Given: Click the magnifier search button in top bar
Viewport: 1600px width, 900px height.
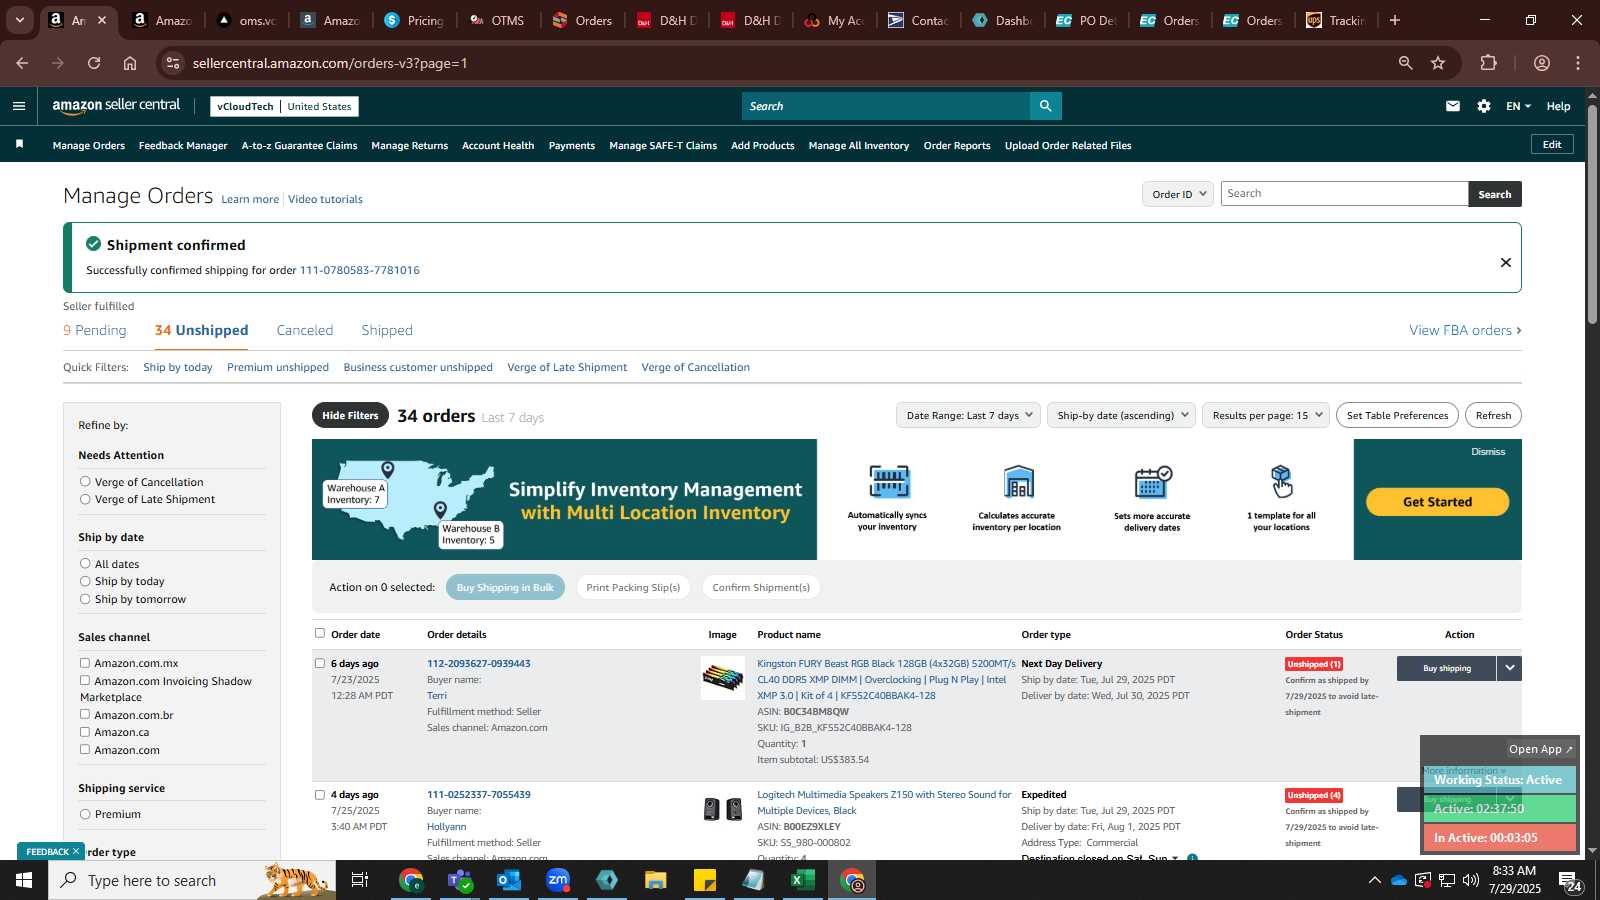Looking at the screenshot, I should (x=1045, y=106).
